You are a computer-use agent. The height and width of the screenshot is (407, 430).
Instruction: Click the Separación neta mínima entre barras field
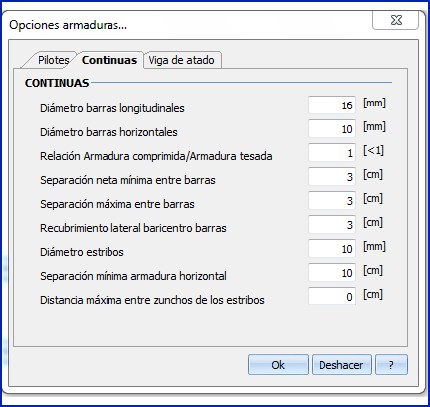coord(332,177)
